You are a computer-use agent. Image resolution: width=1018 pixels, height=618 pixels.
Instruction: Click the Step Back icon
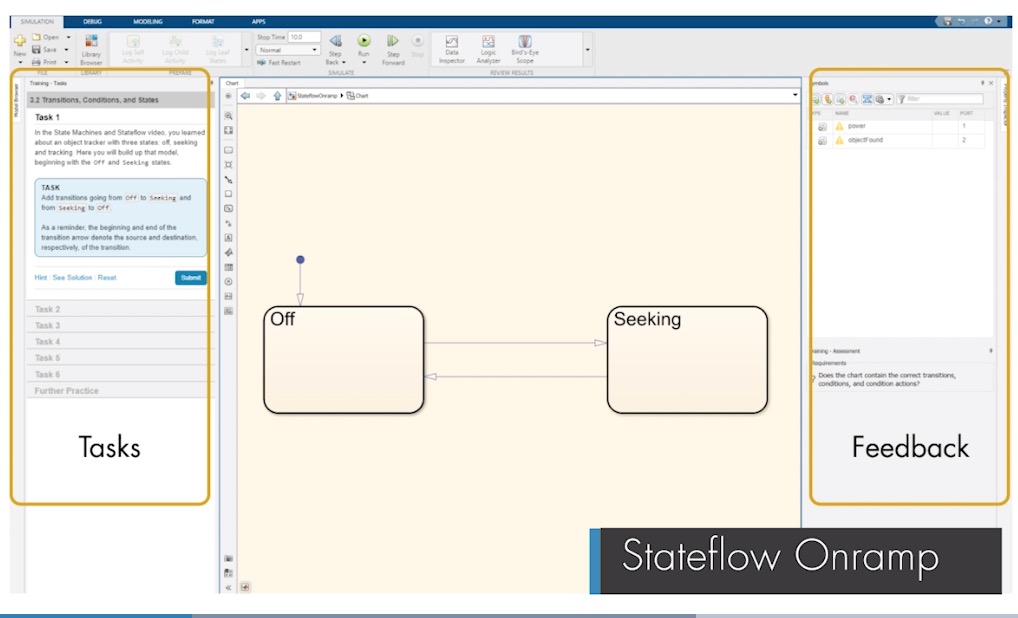tap(336, 41)
